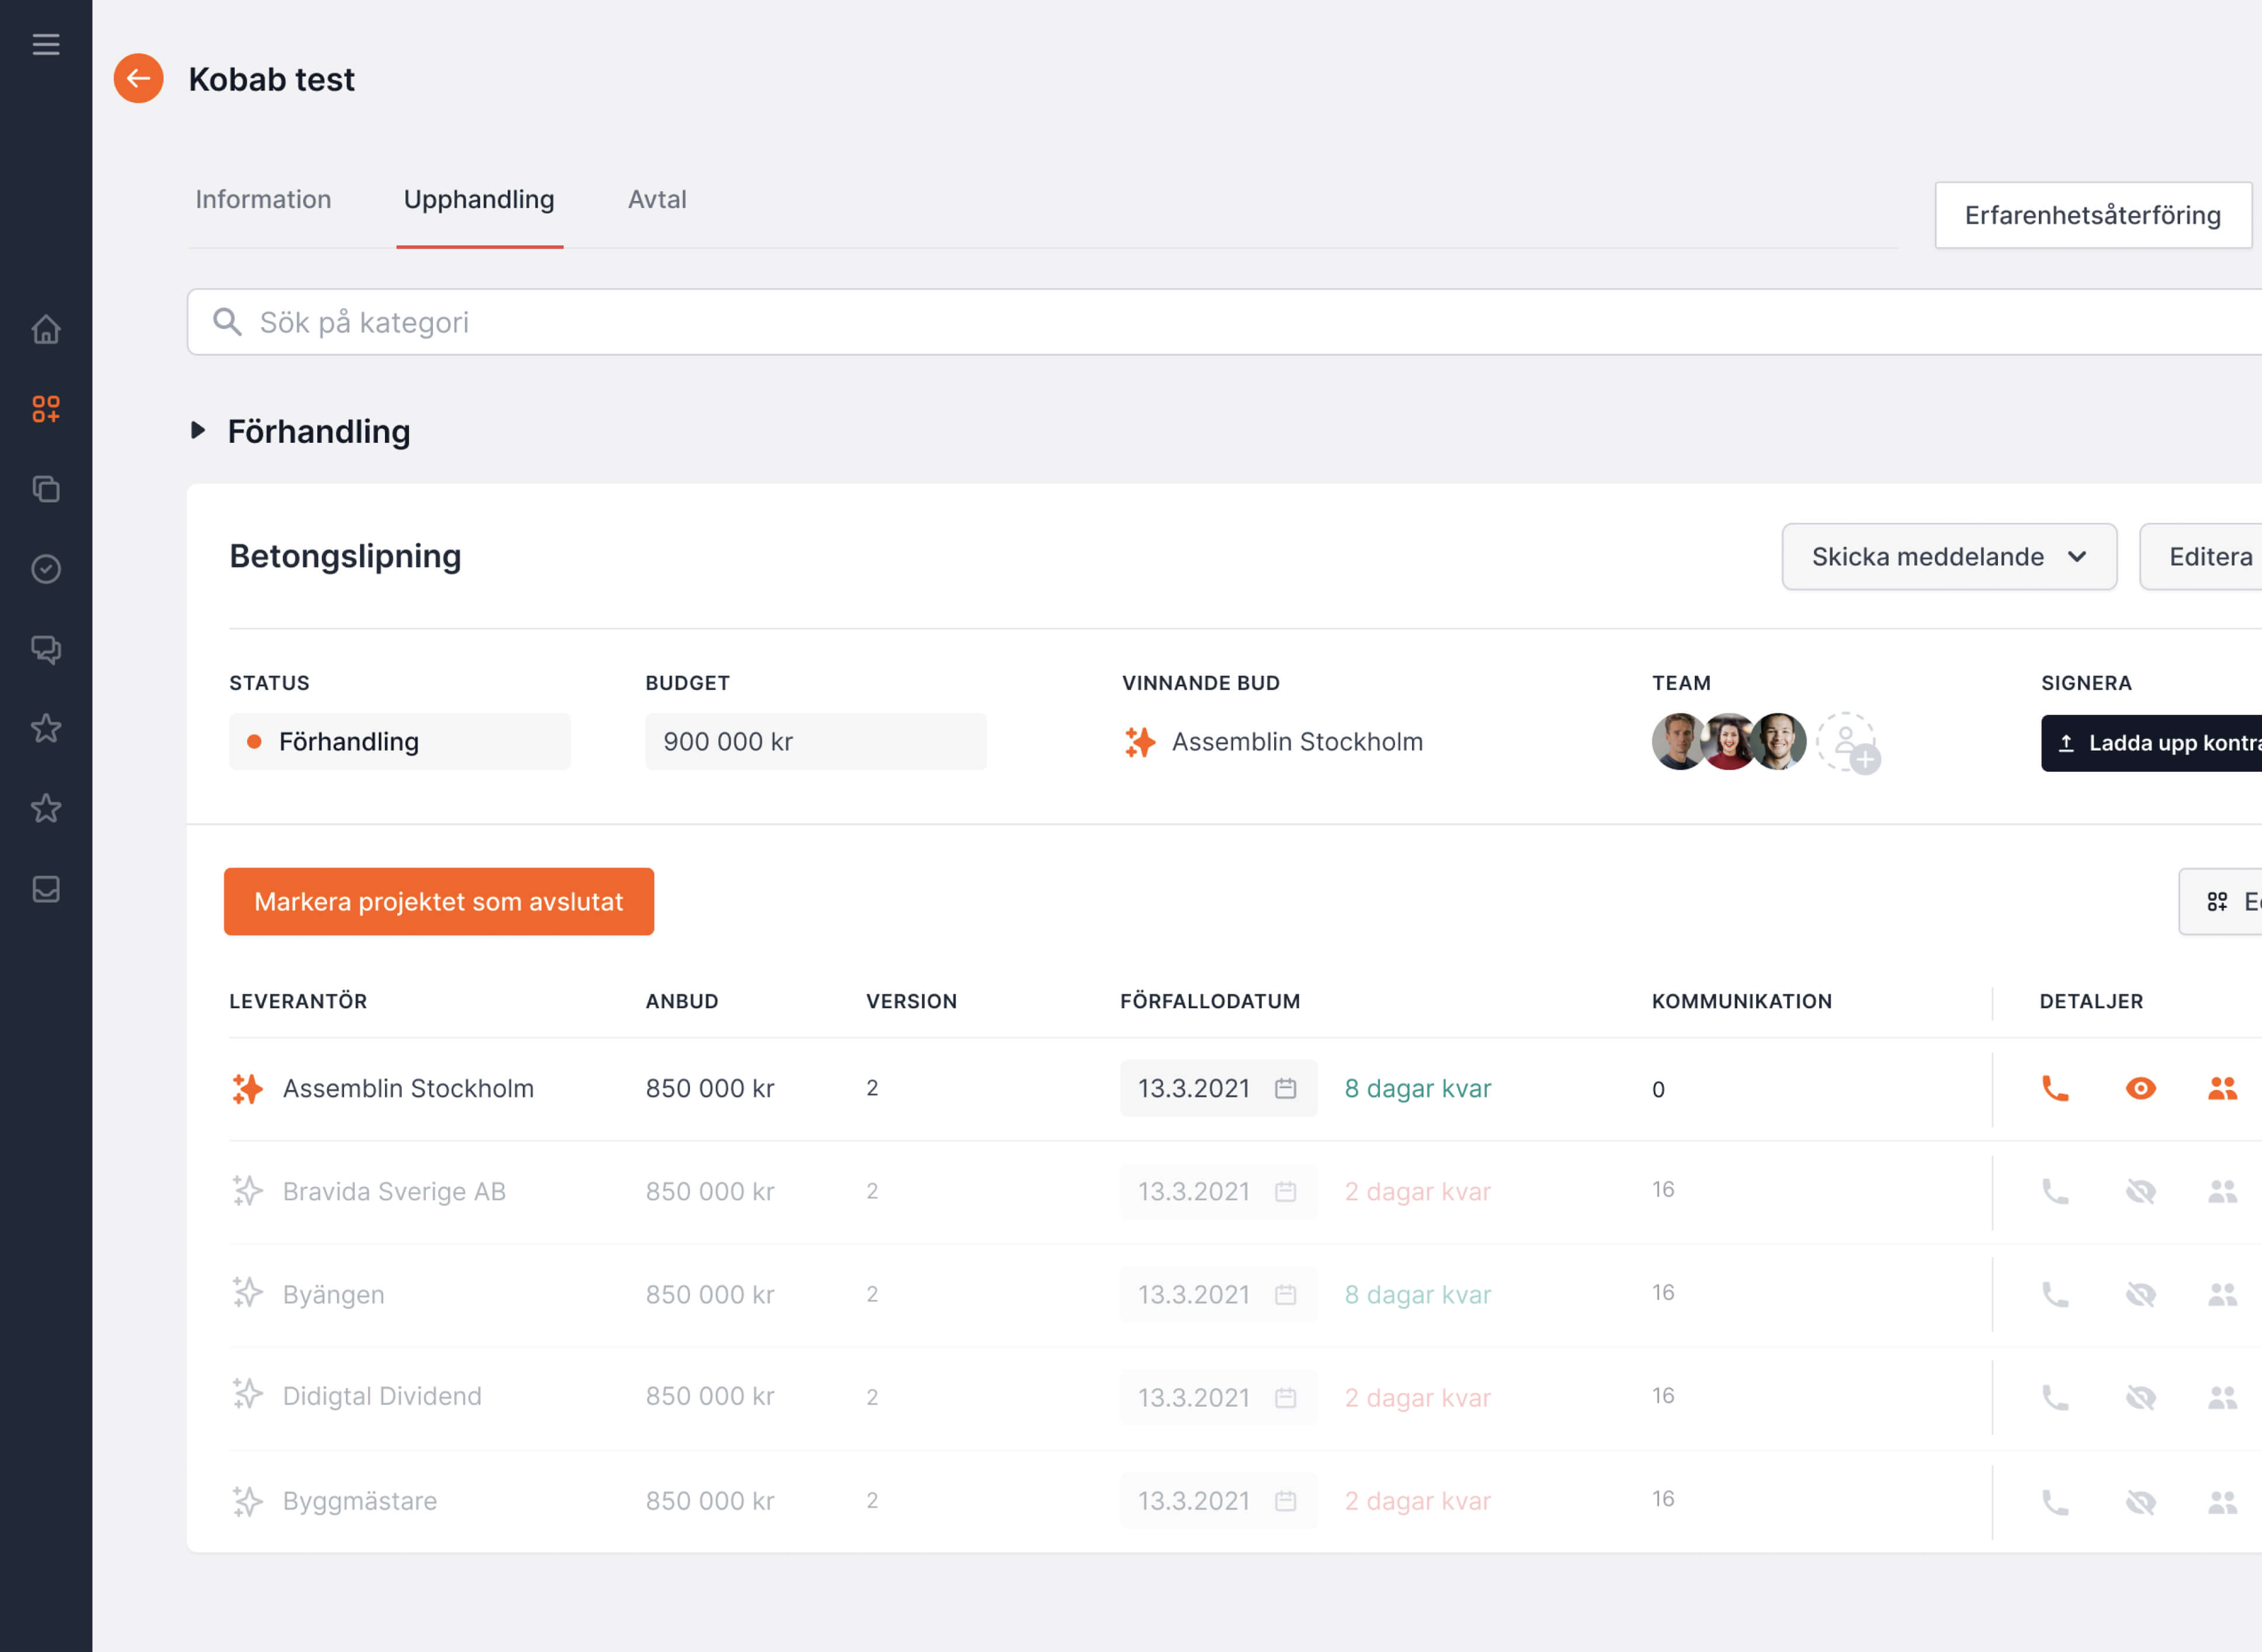Add a team member via plus avatar
Screen dimensions: 2262x1652
1847,742
